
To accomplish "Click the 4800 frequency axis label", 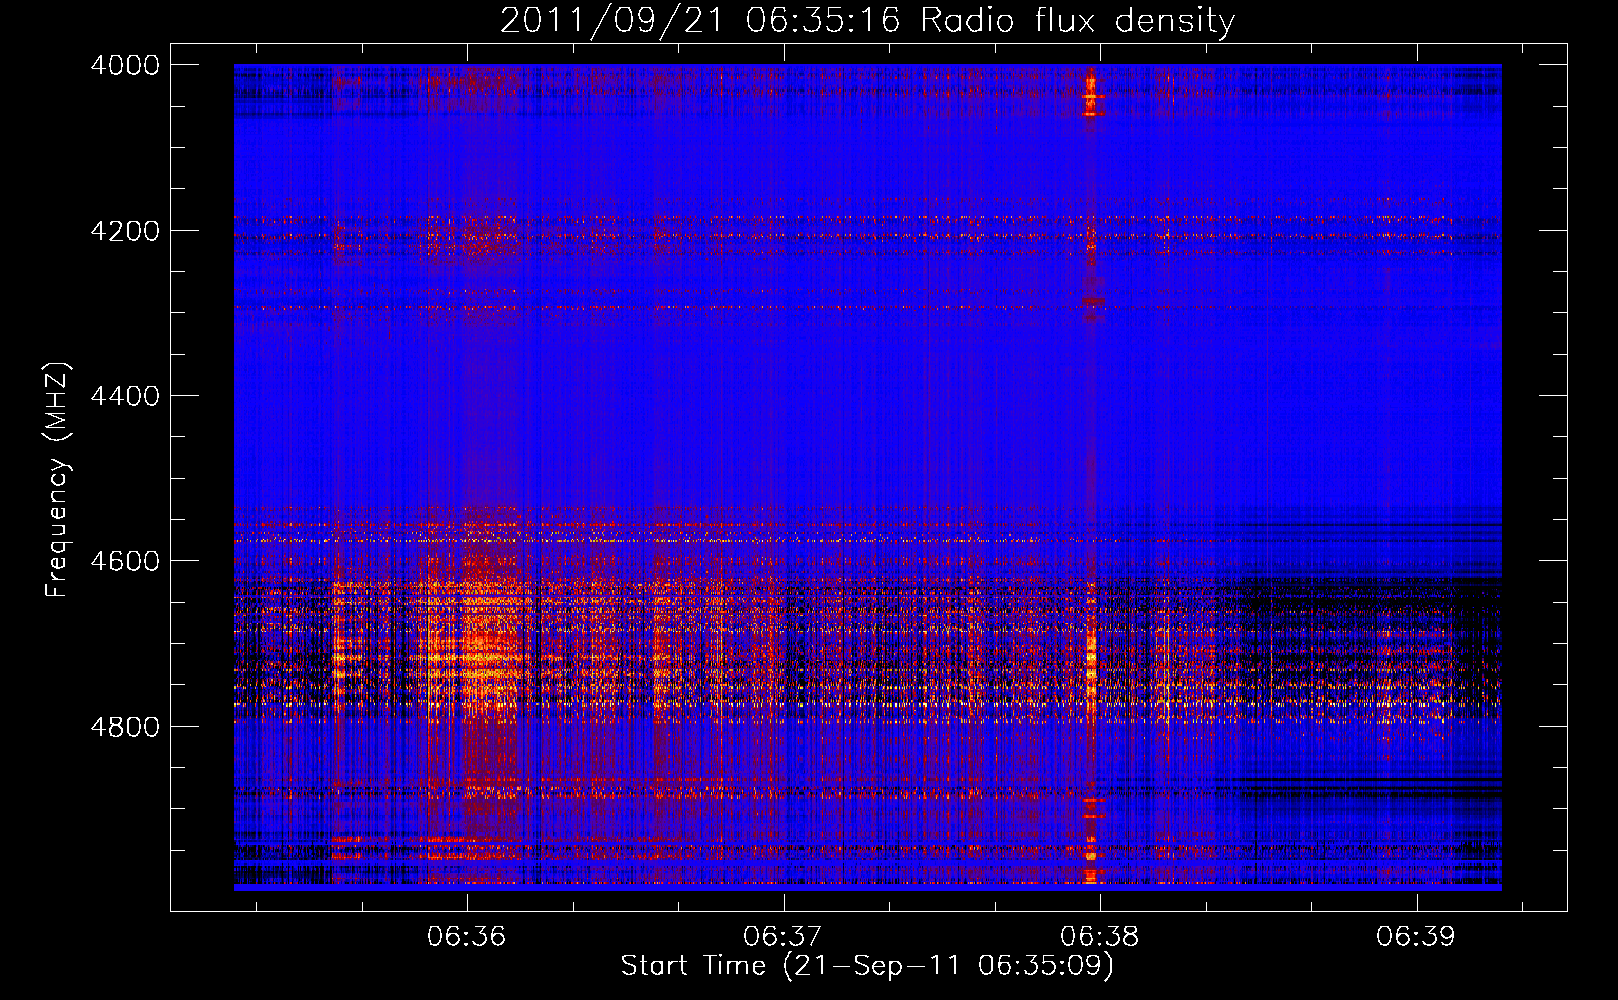I will pos(125,727).
